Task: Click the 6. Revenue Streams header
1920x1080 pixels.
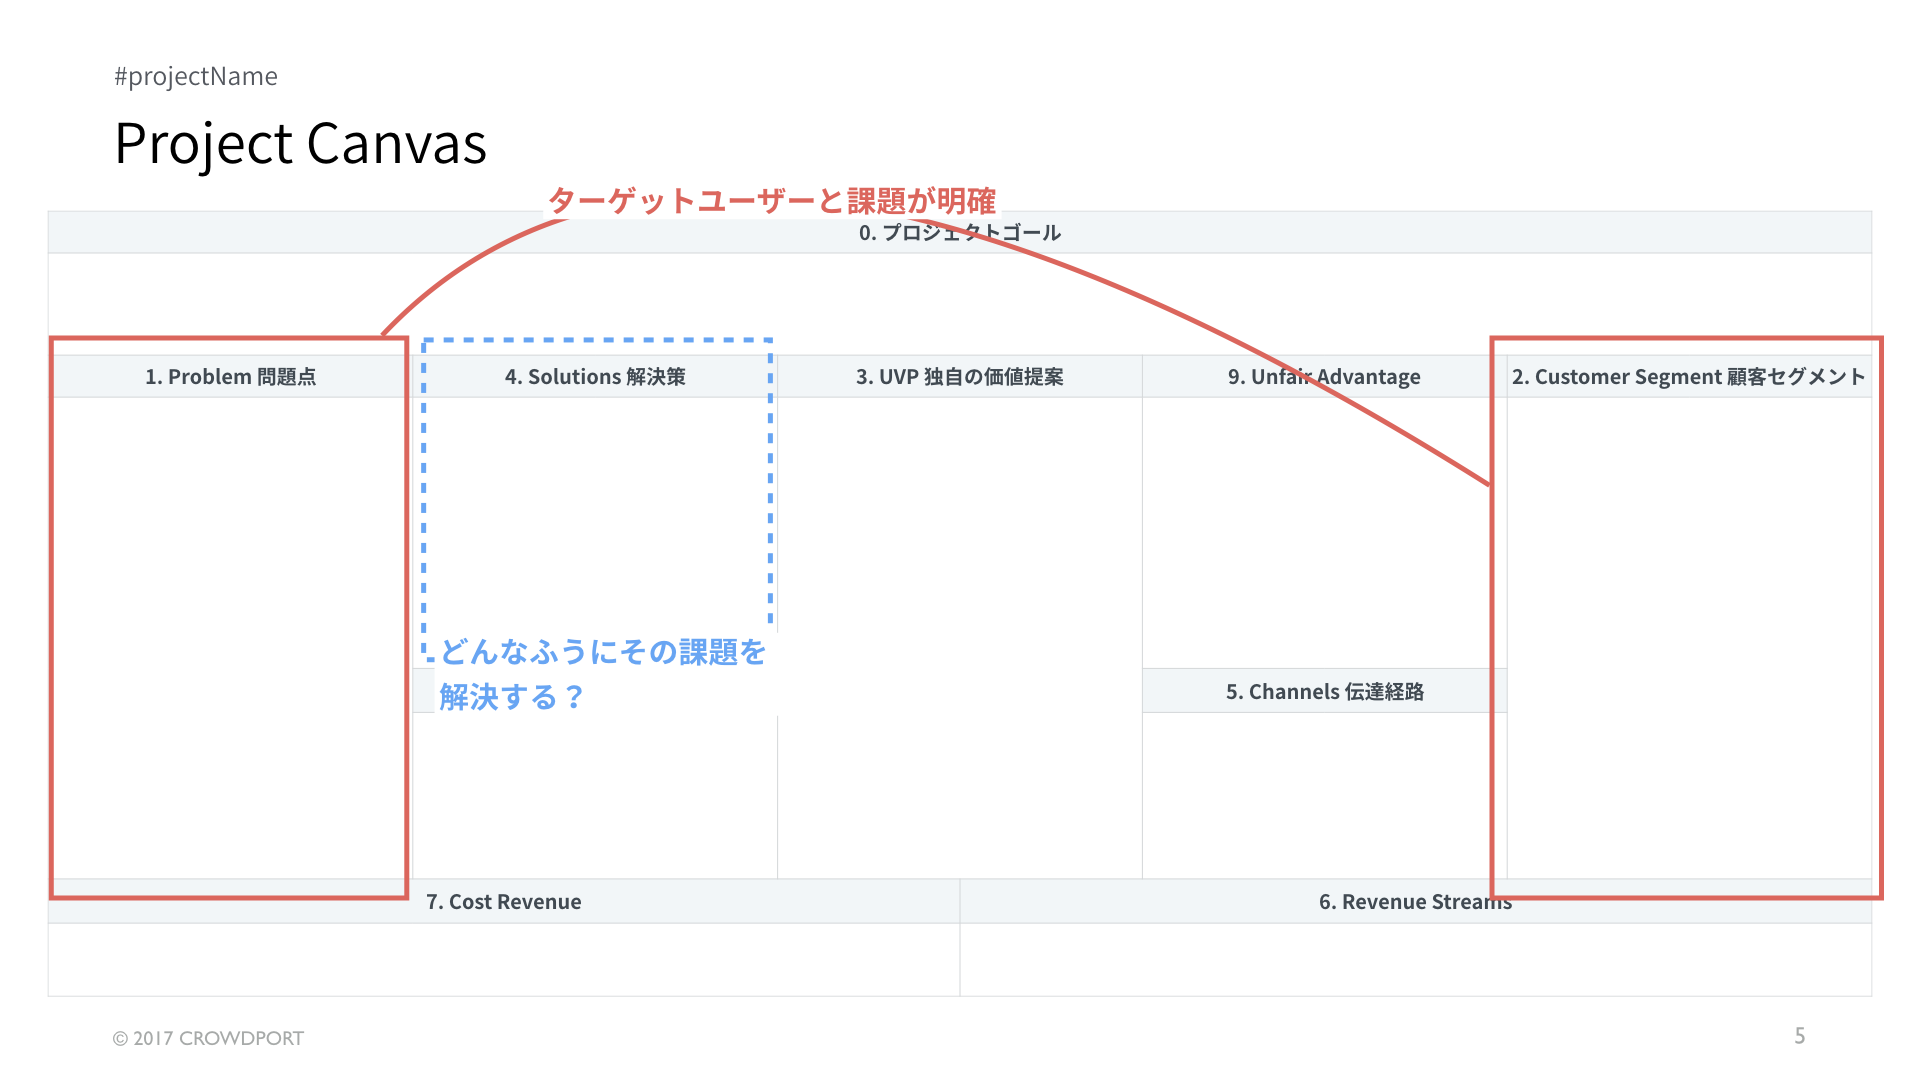Action: coord(1415,902)
